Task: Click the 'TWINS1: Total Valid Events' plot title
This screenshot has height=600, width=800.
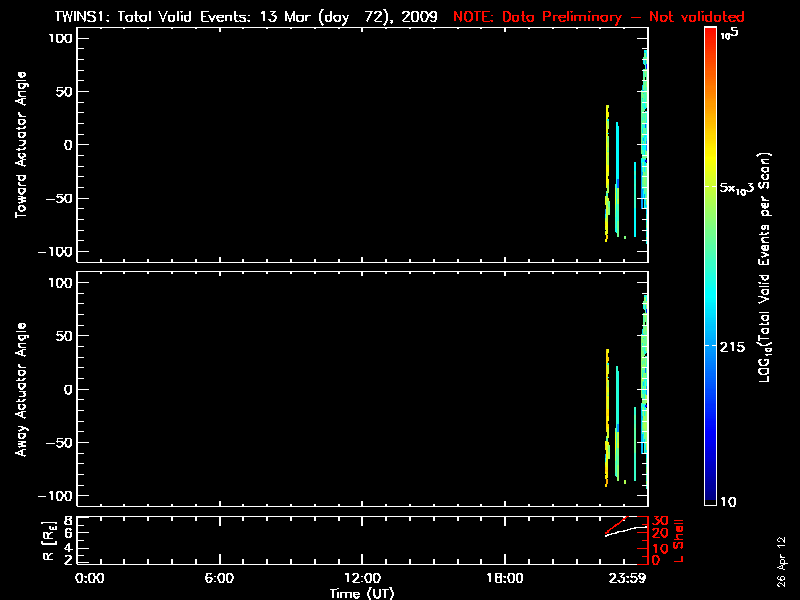Action: (x=245, y=17)
